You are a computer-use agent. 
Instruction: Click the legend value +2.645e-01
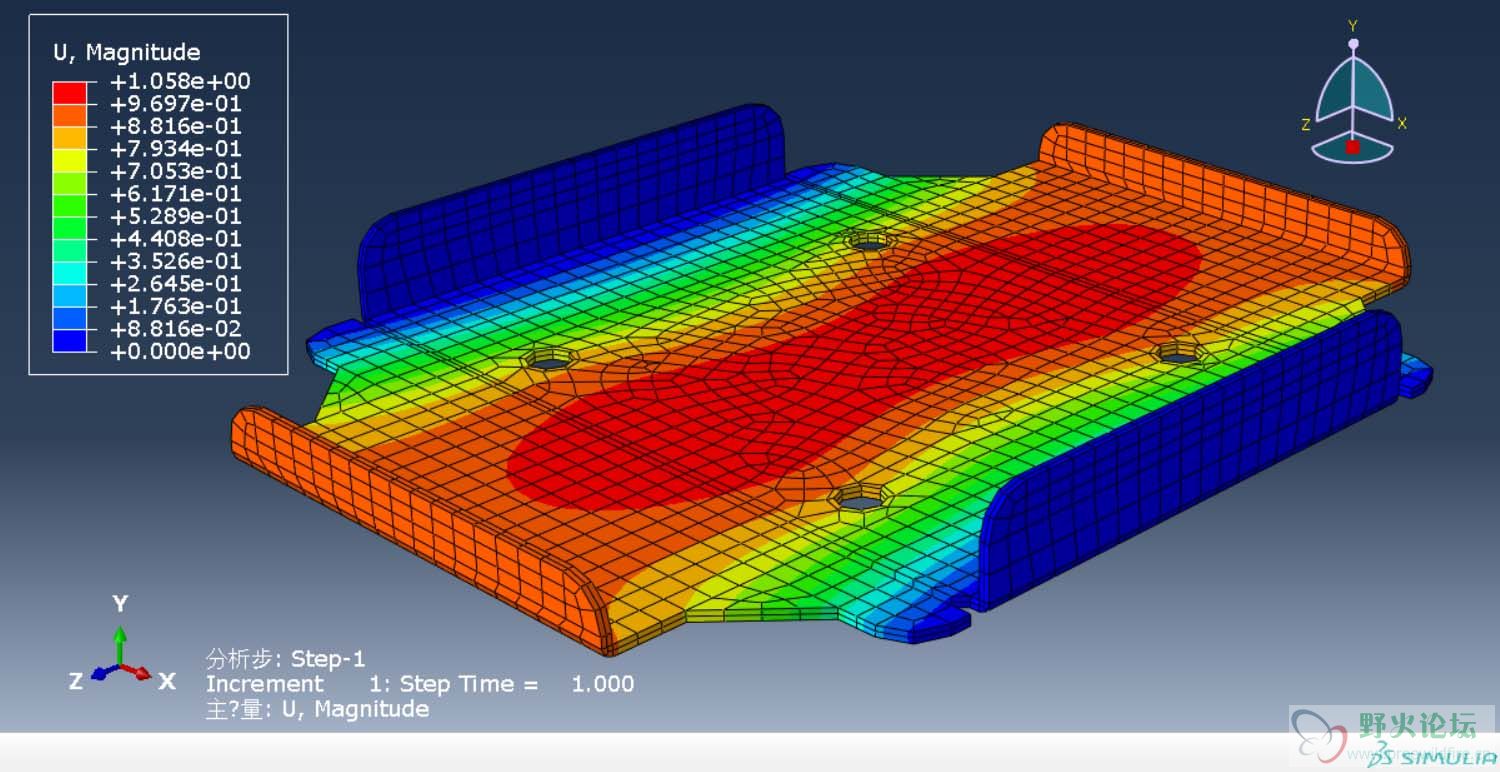pyautogui.click(x=175, y=284)
